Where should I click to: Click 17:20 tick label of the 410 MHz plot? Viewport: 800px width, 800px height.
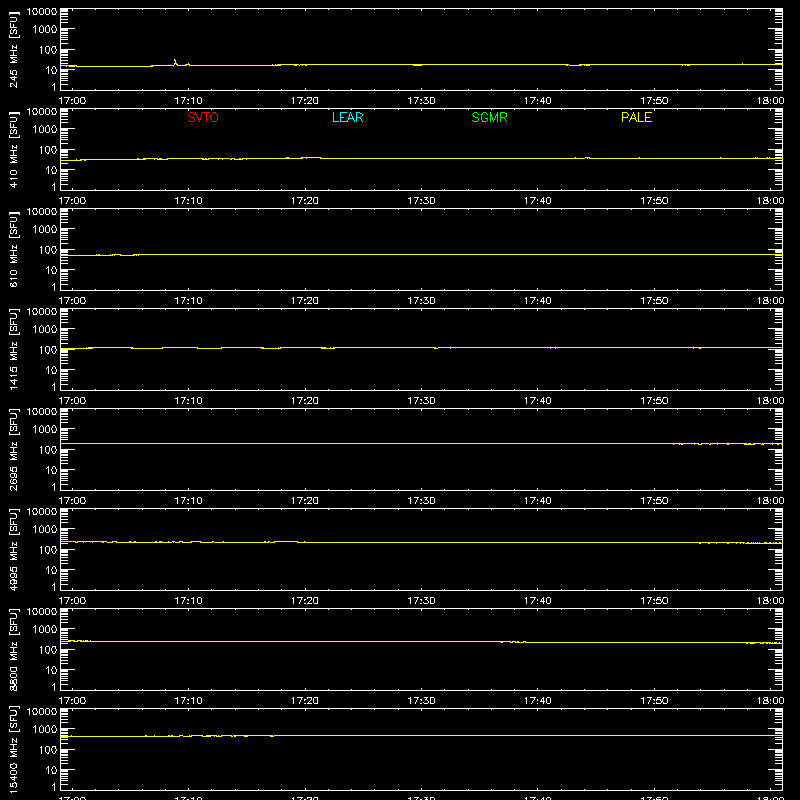pos(305,201)
